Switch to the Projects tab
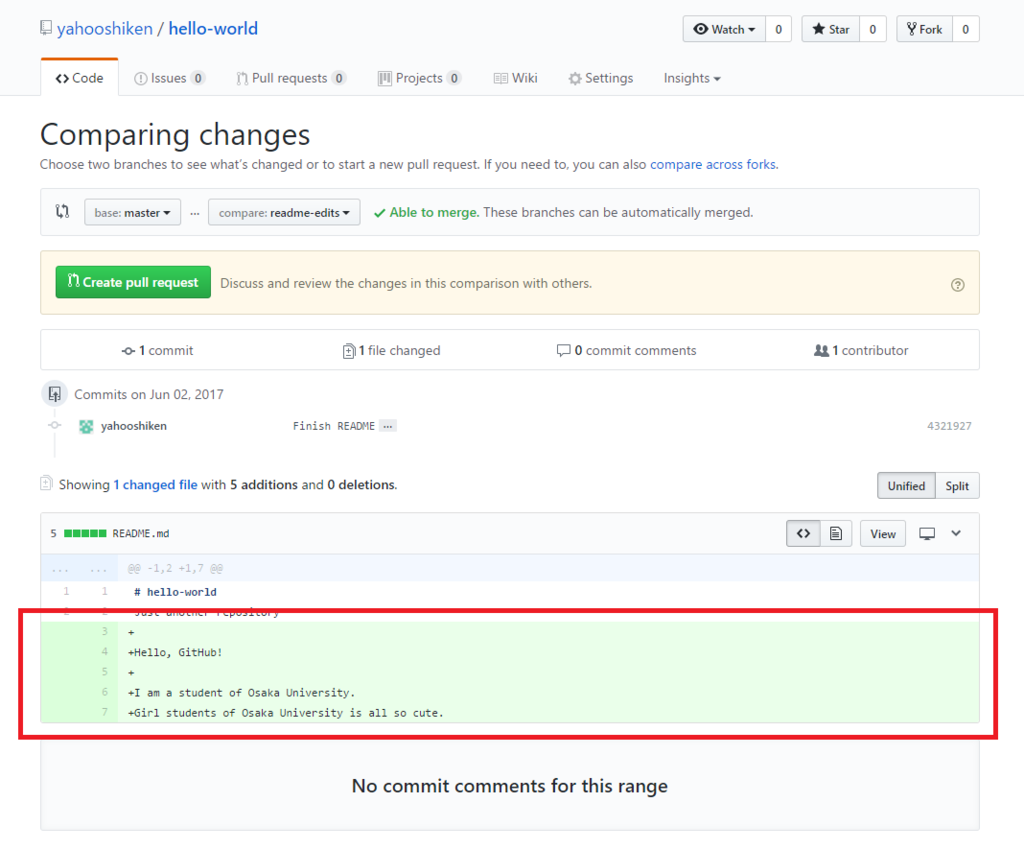This screenshot has height=849, width=1024. pyautogui.click(x=420, y=78)
